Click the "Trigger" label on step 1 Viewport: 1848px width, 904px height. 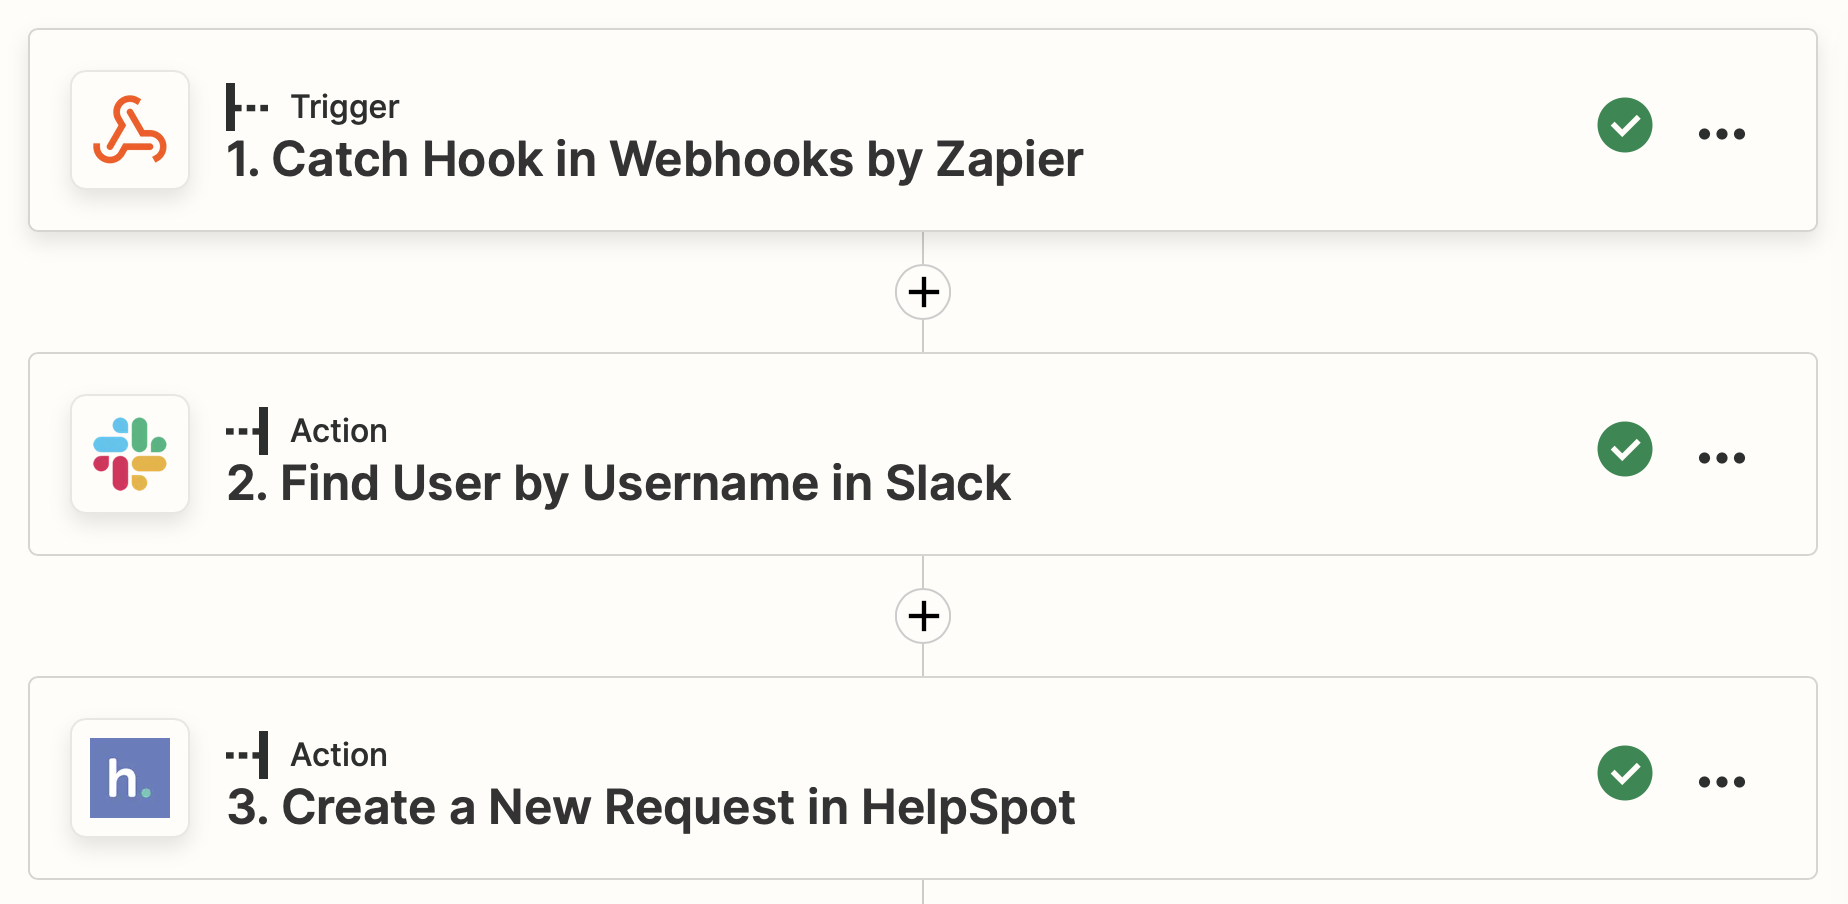click(x=344, y=107)
